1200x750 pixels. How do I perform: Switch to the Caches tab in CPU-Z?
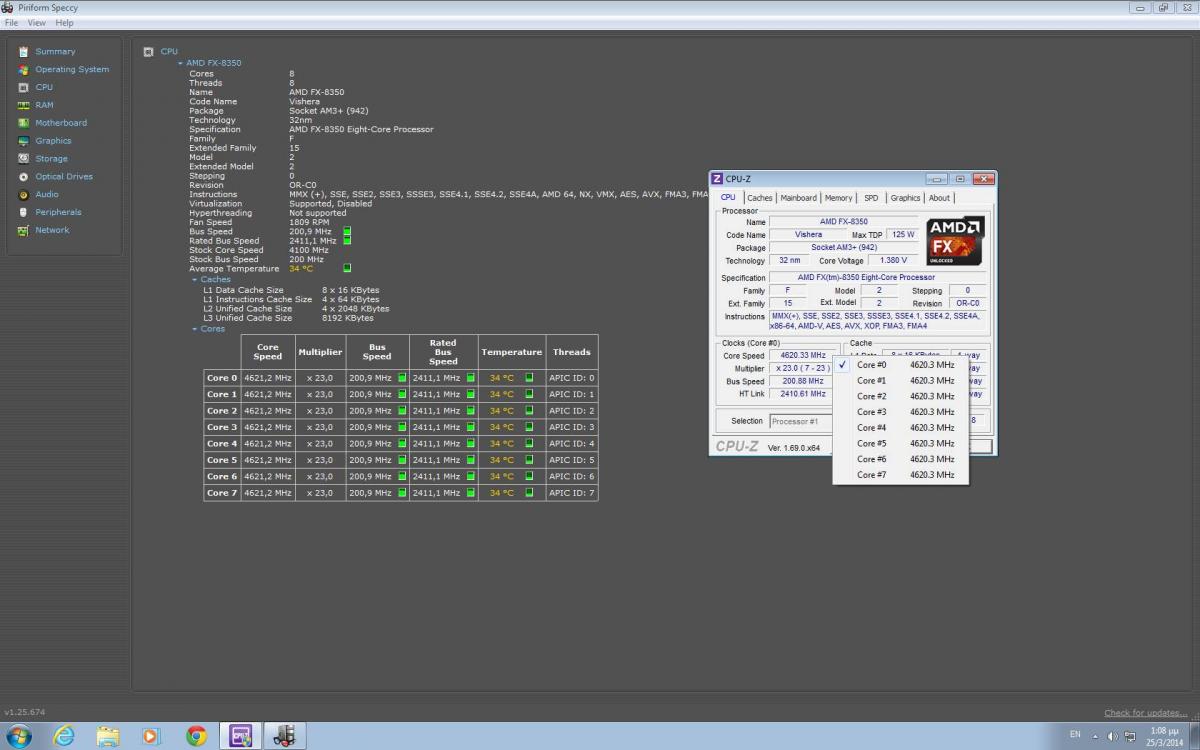pos(760,198)
